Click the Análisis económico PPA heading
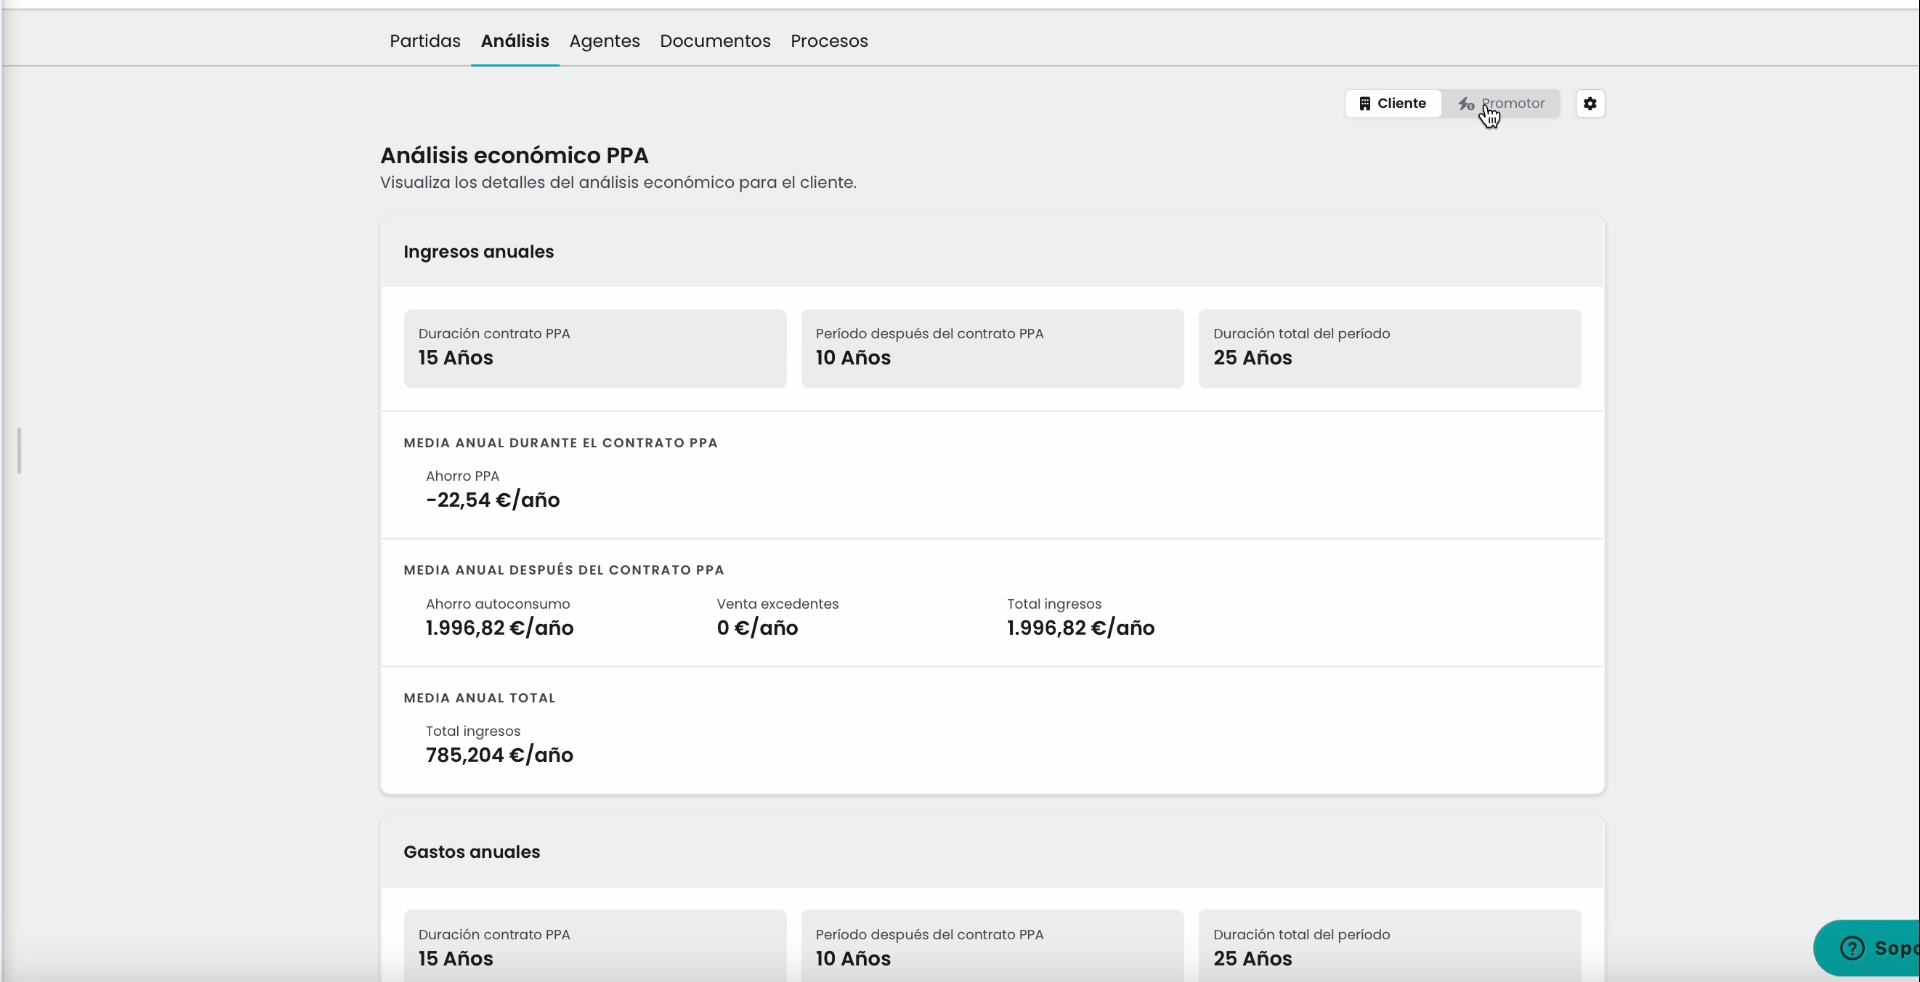The image size is (1920, 982). click(x=514, y=156)
